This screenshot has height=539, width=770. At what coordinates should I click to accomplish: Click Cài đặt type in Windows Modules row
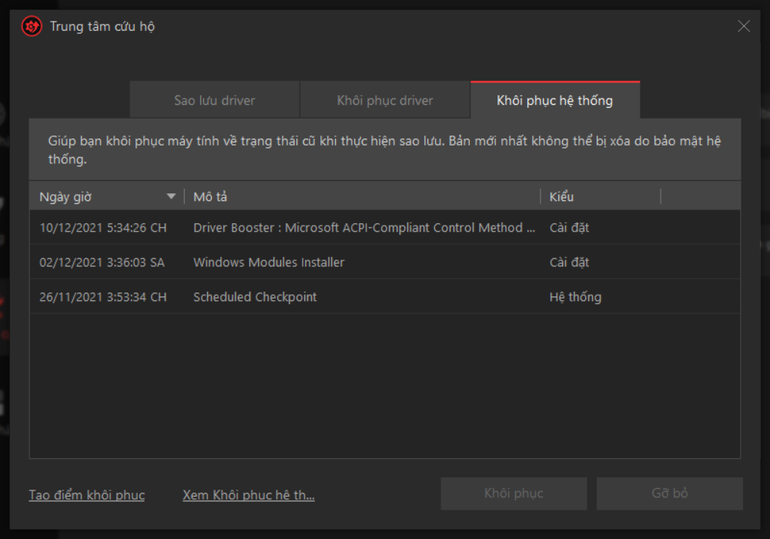click(569, 262)
